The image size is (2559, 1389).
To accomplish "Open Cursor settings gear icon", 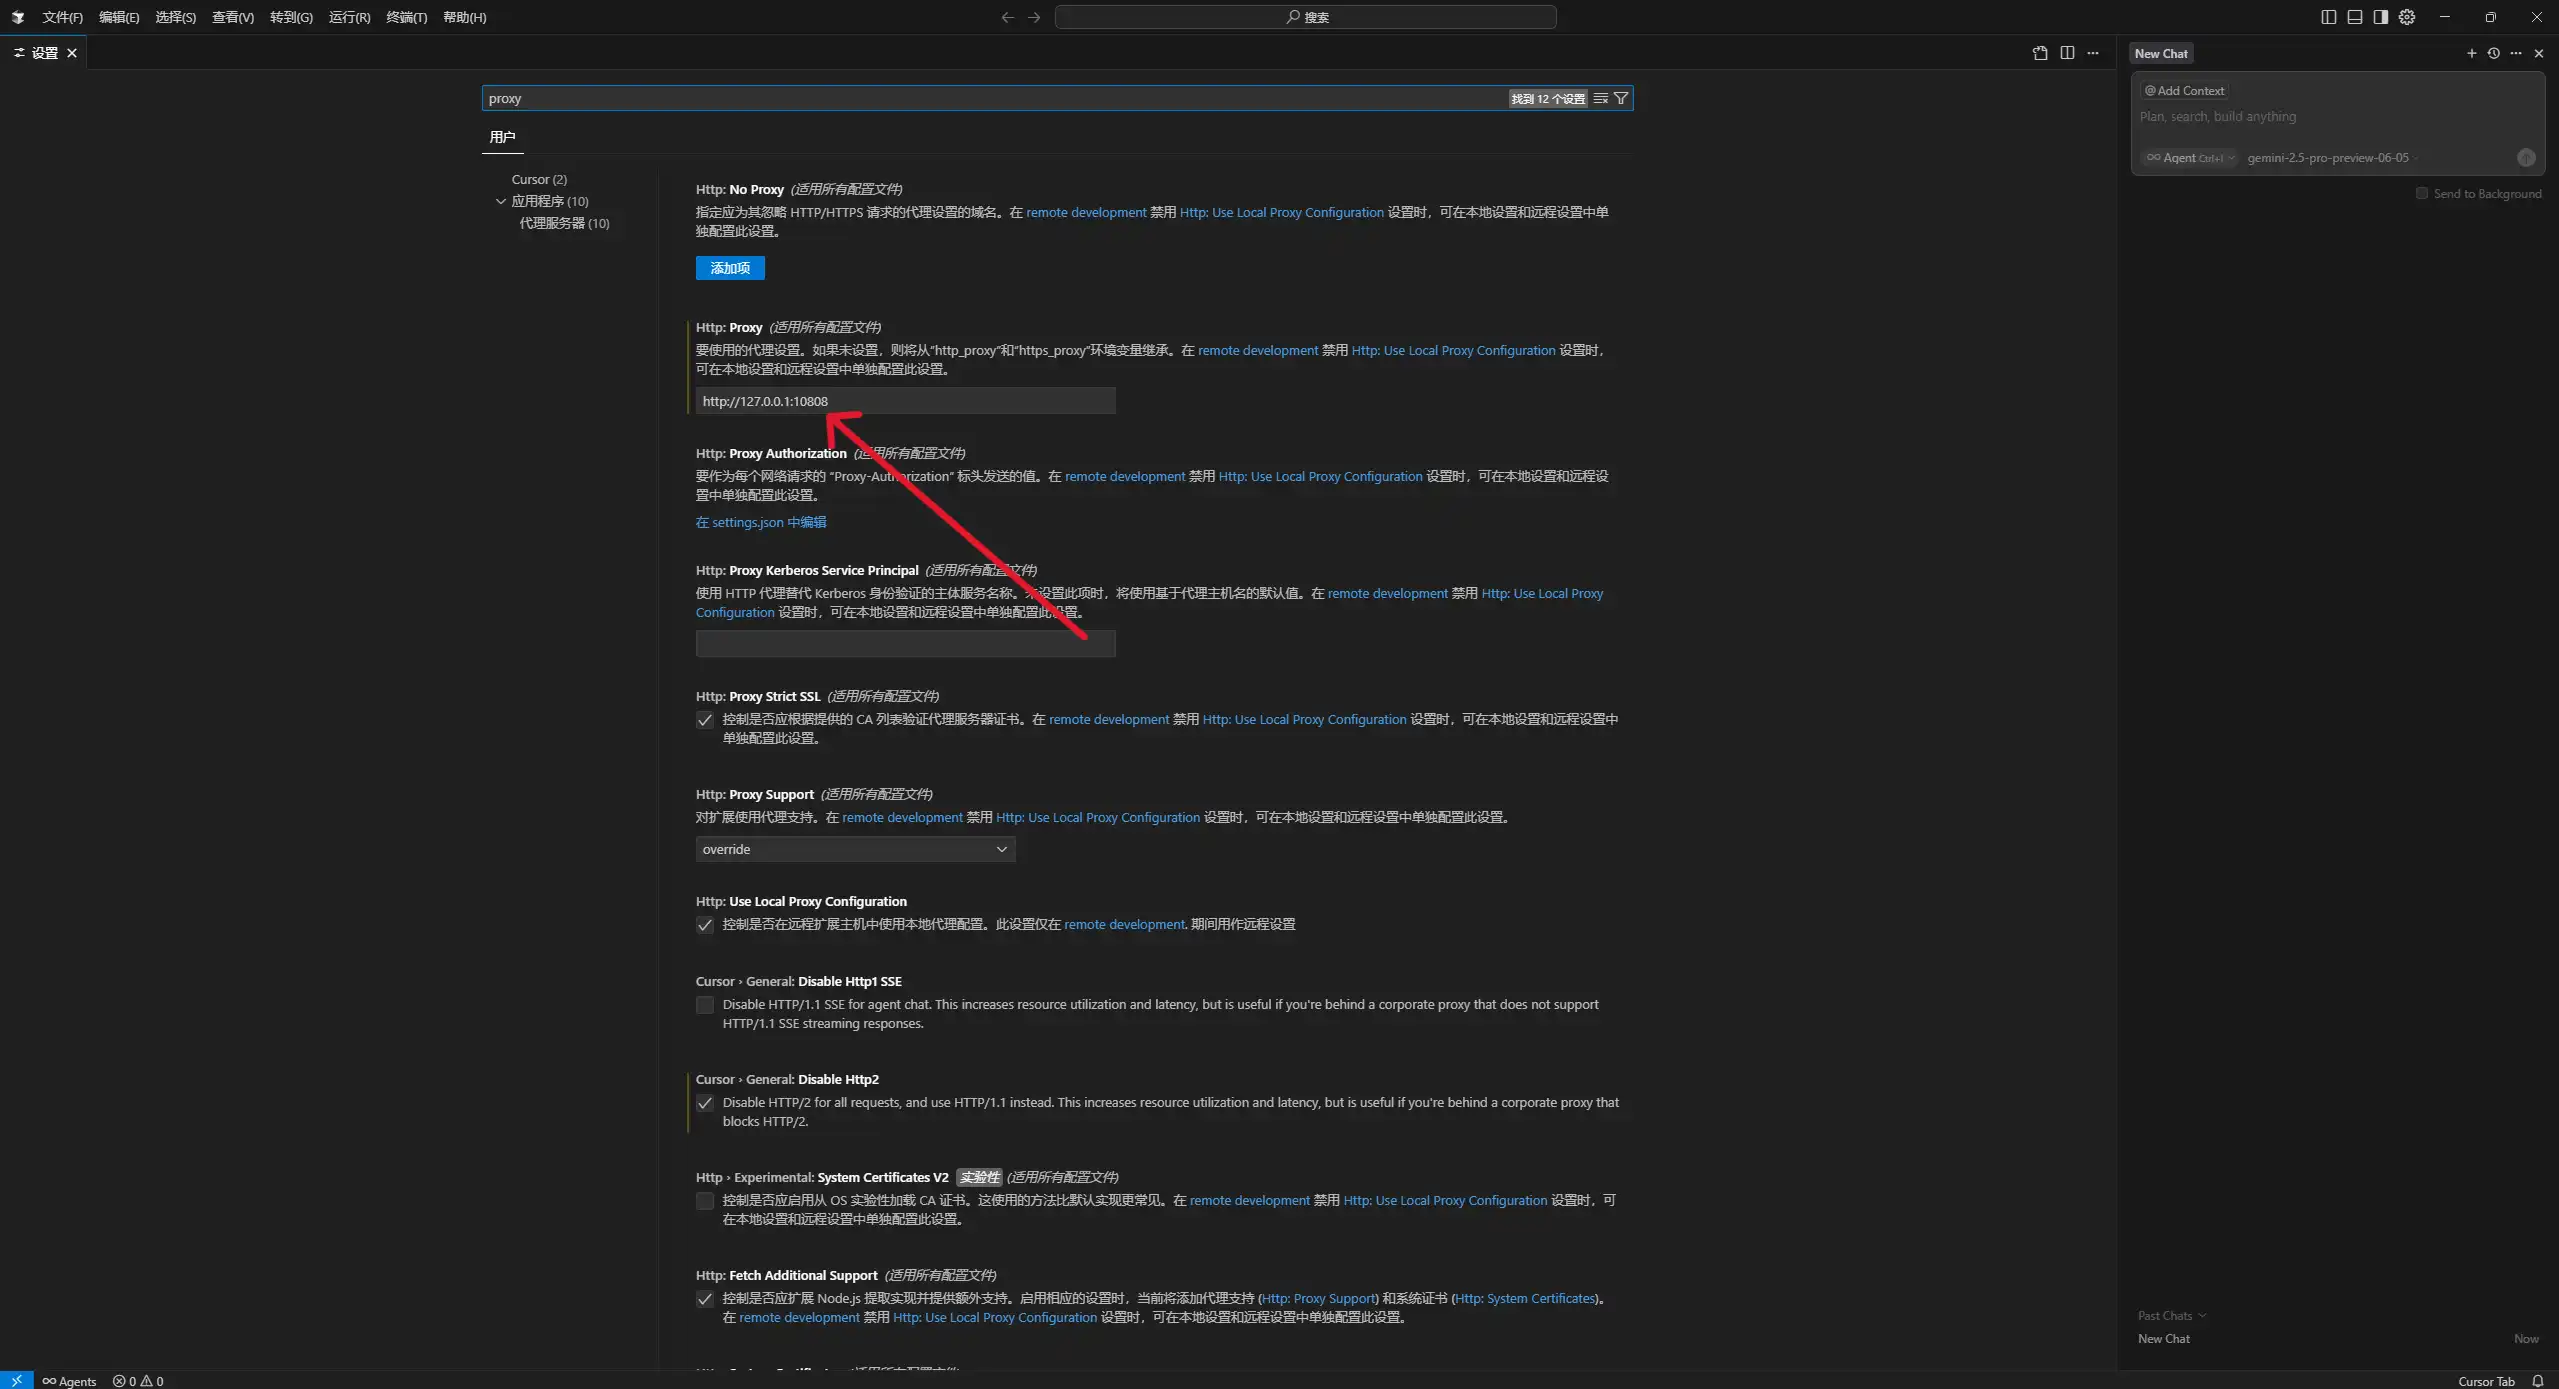I will coord(2407,17).
